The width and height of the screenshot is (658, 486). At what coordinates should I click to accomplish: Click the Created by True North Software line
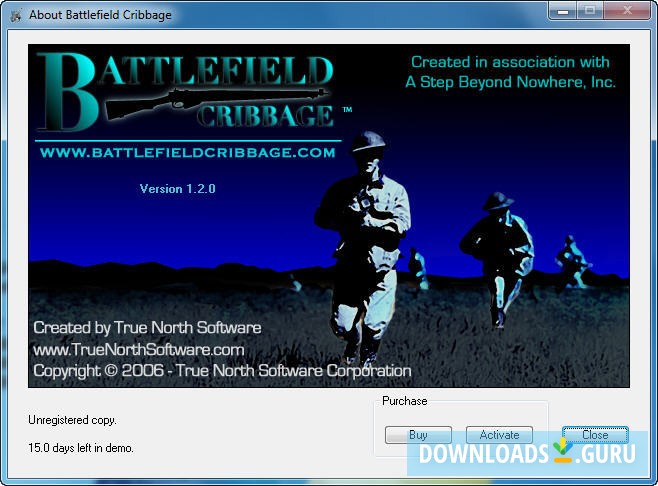(147, 328)
